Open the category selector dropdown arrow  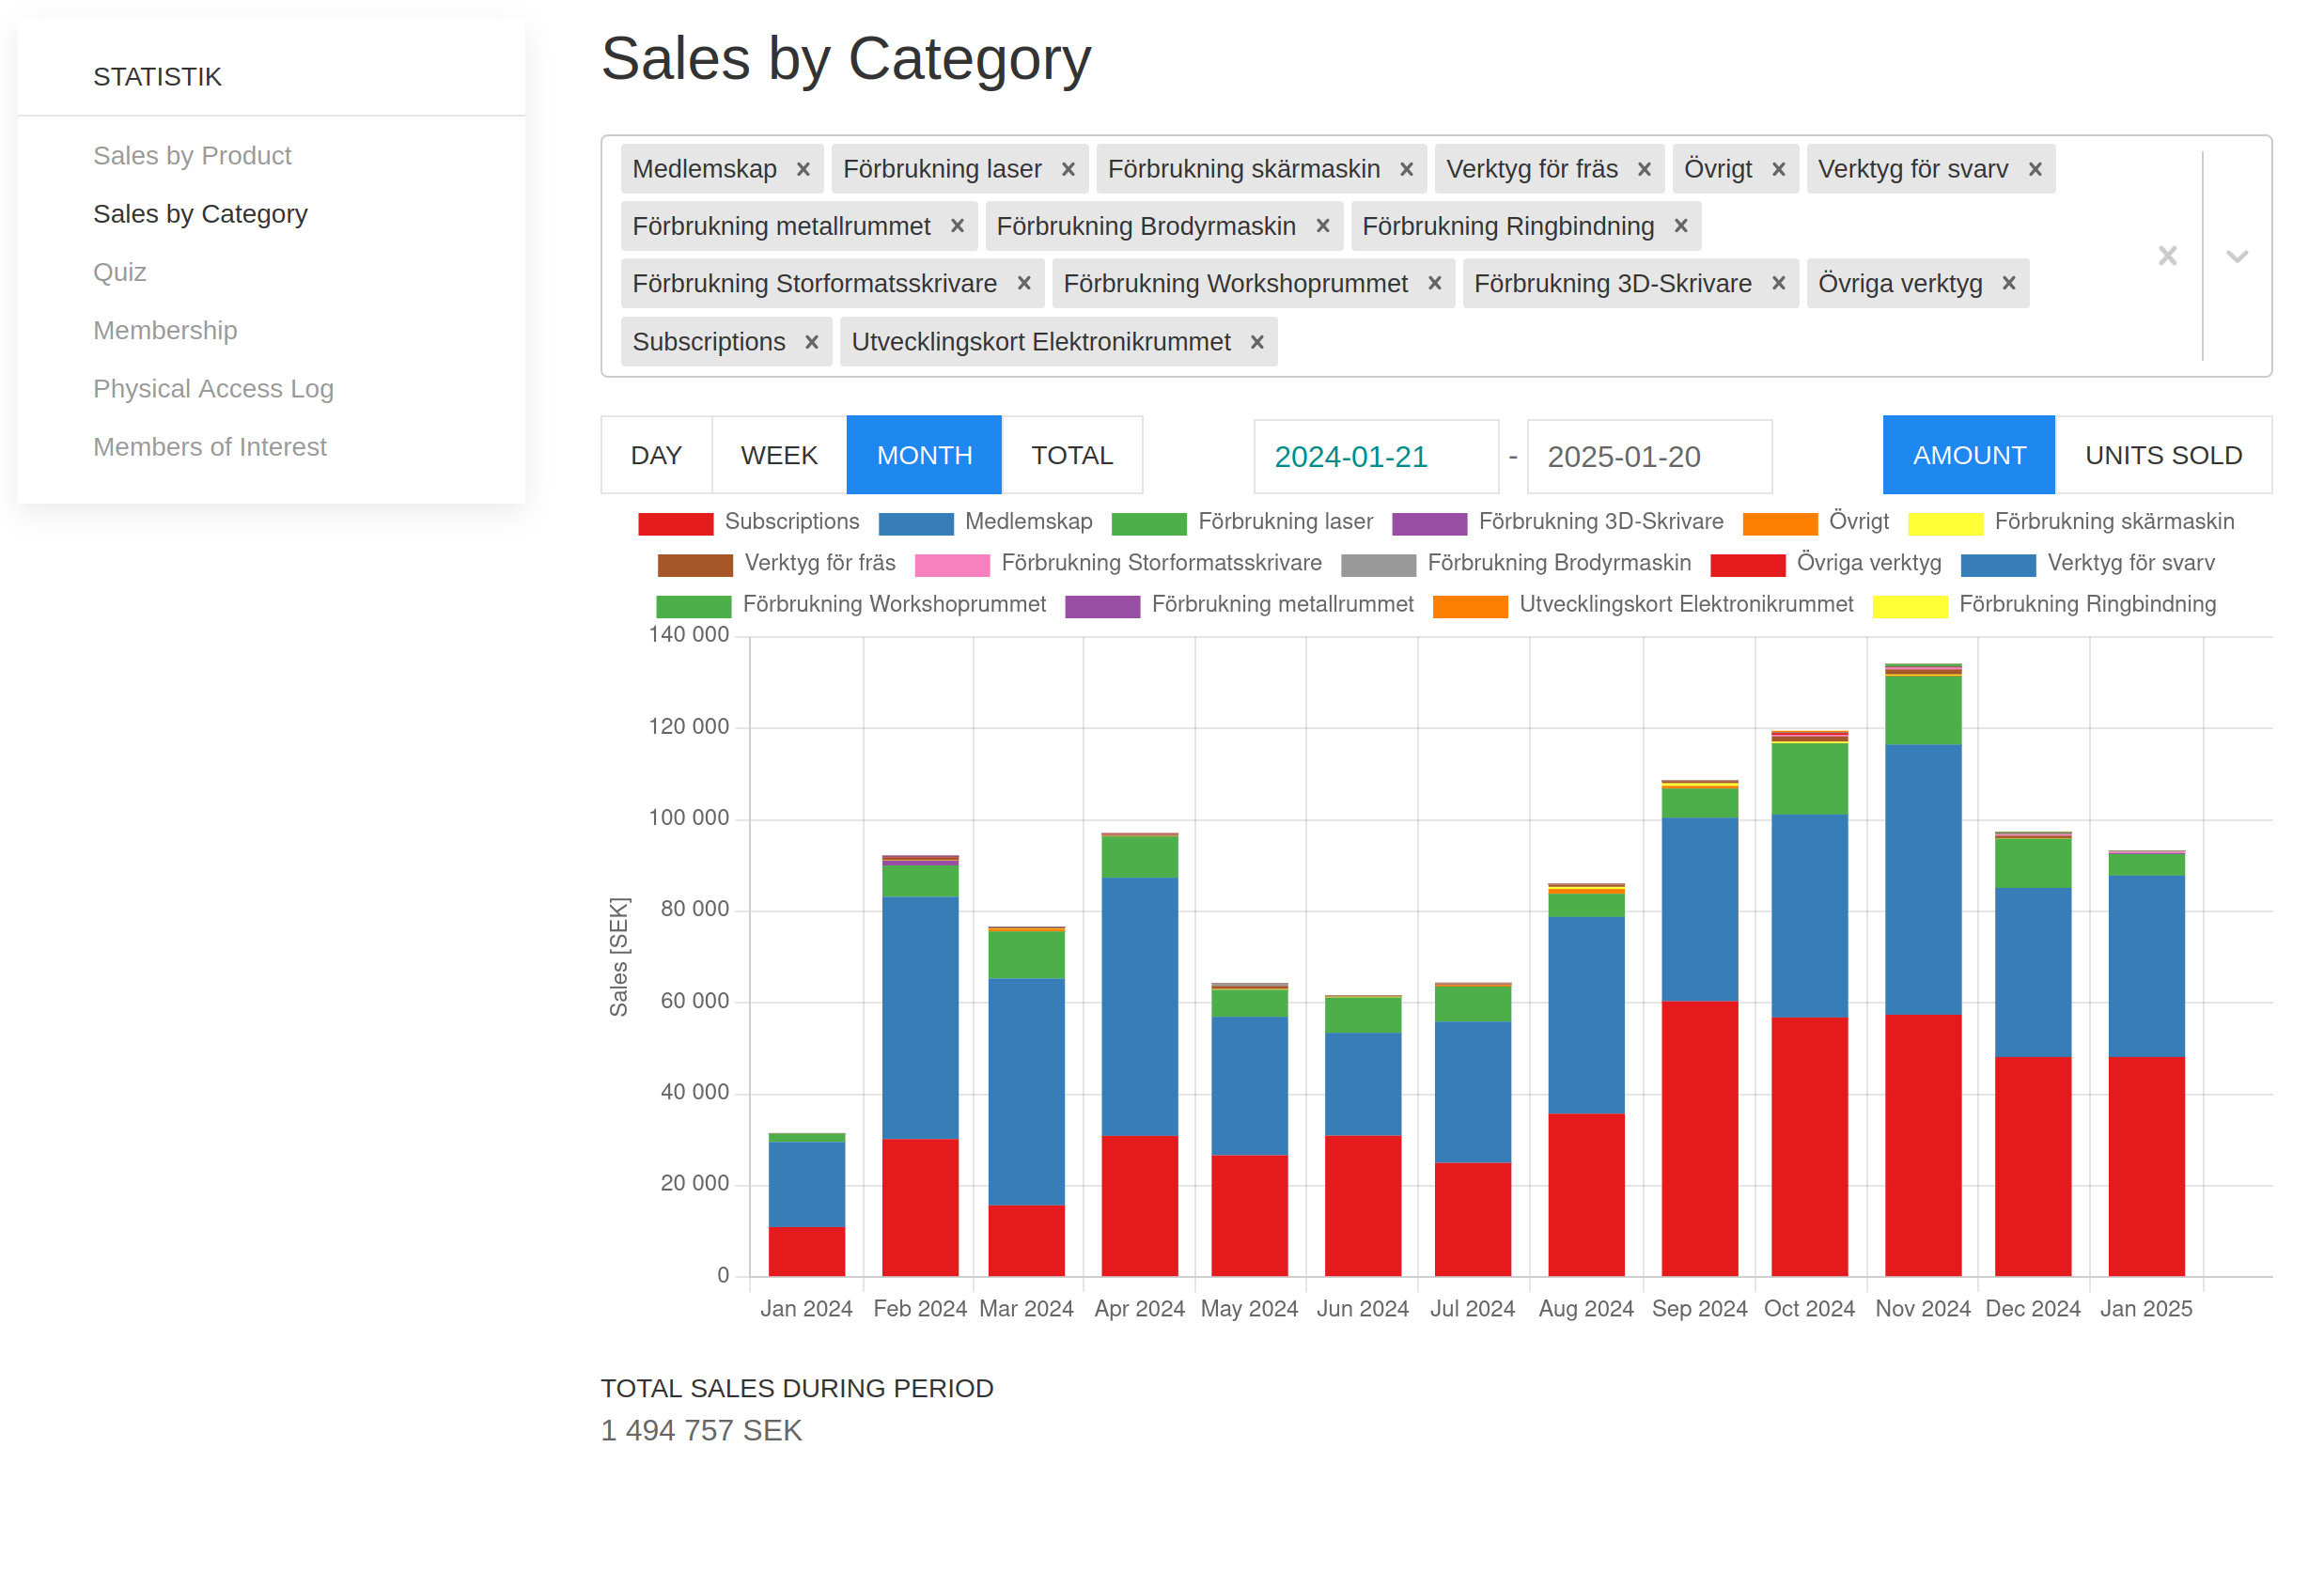(x=2236, y=256)
